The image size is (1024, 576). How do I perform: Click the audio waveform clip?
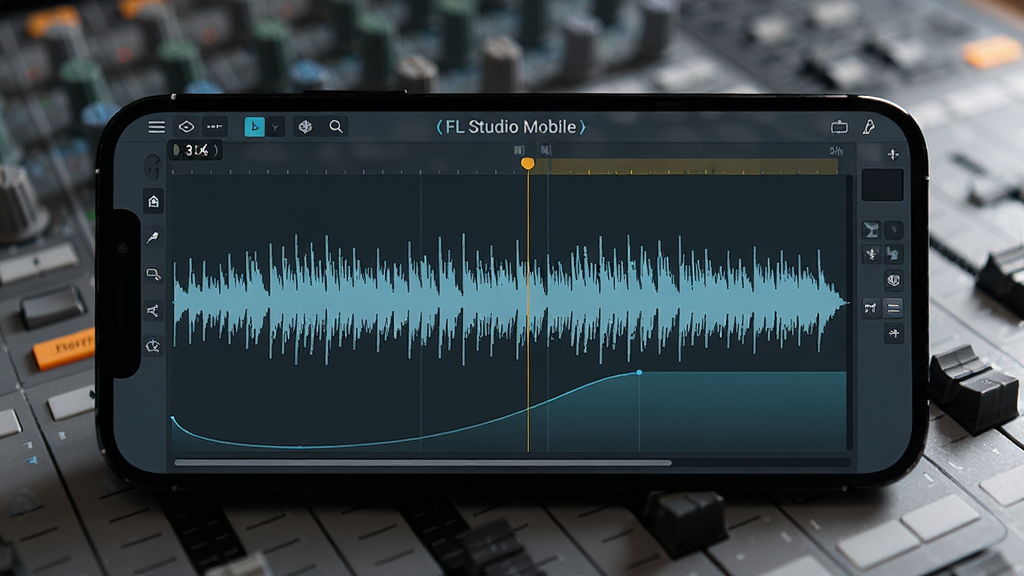pyautogui.click(x=509, y=299)
